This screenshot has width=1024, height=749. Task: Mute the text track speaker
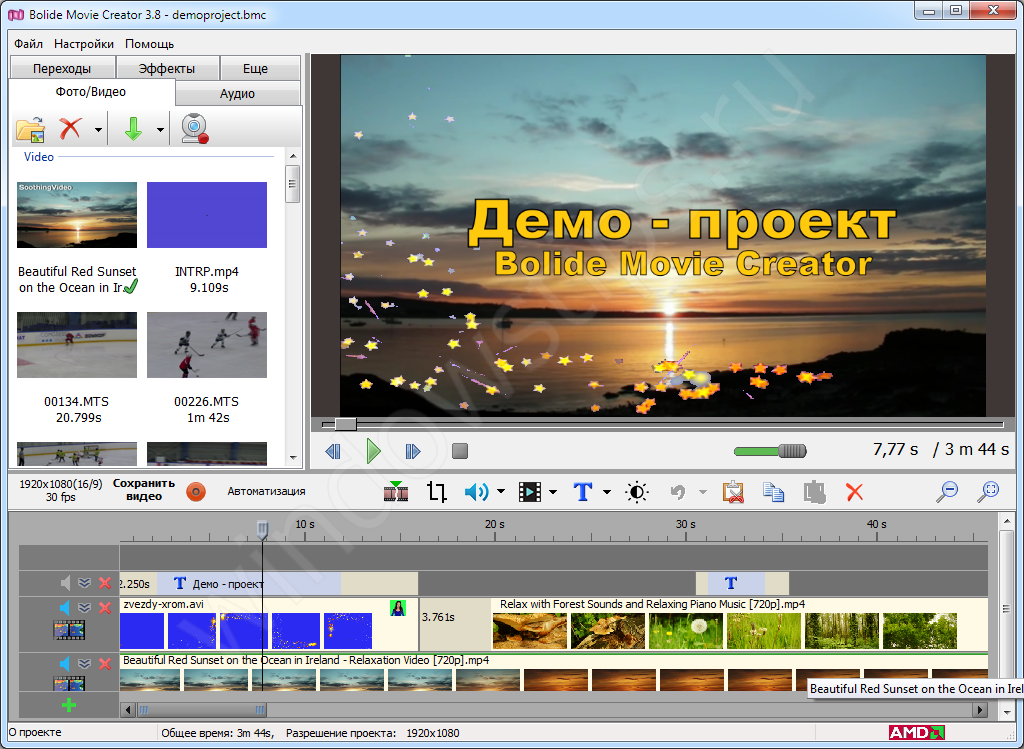coord(65,583)
